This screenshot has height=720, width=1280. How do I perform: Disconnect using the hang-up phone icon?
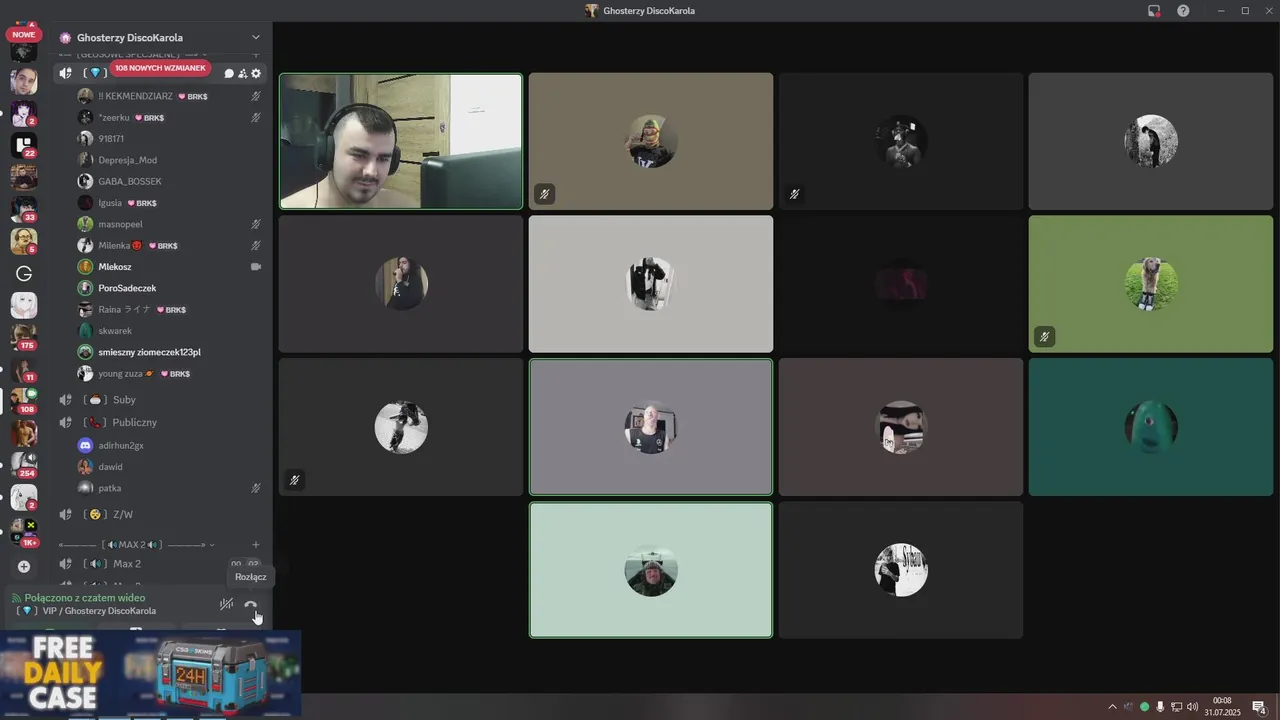251,604
